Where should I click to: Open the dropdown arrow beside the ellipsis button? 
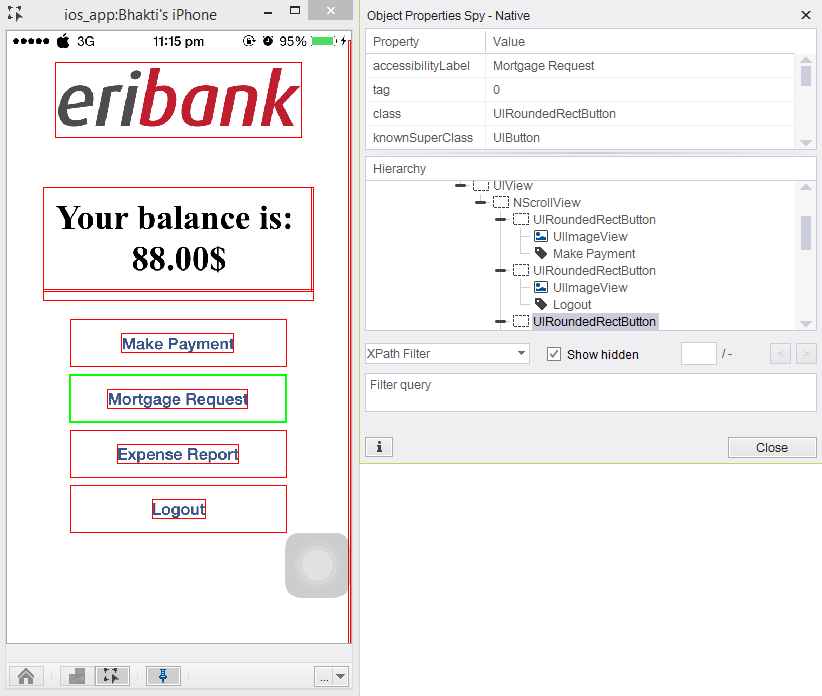(x=341, y=676)
